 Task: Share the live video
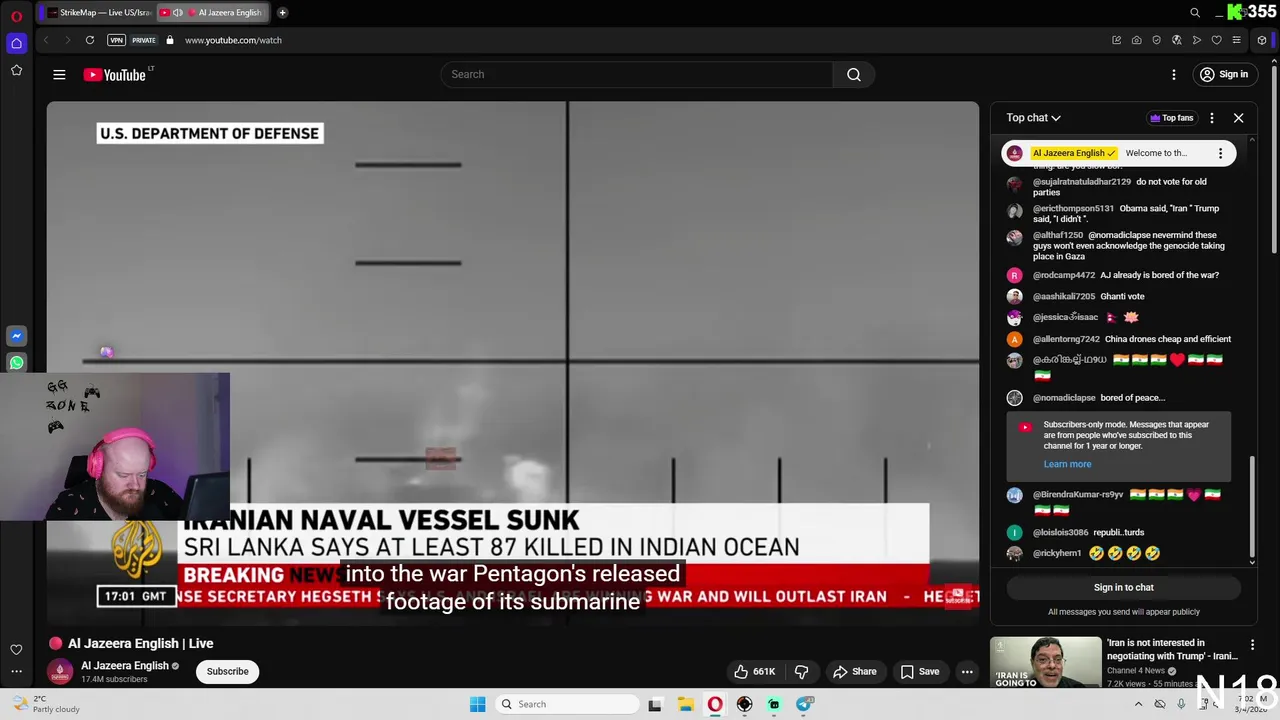[854, 671]
